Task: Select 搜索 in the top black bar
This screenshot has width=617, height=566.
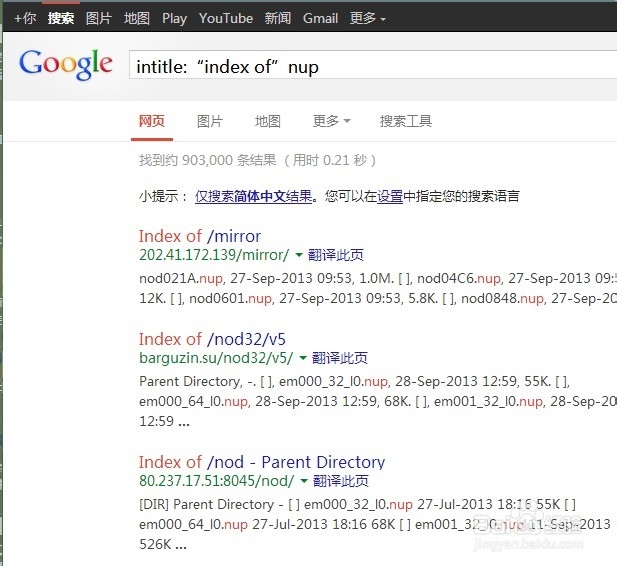Action: click(61, 18)
